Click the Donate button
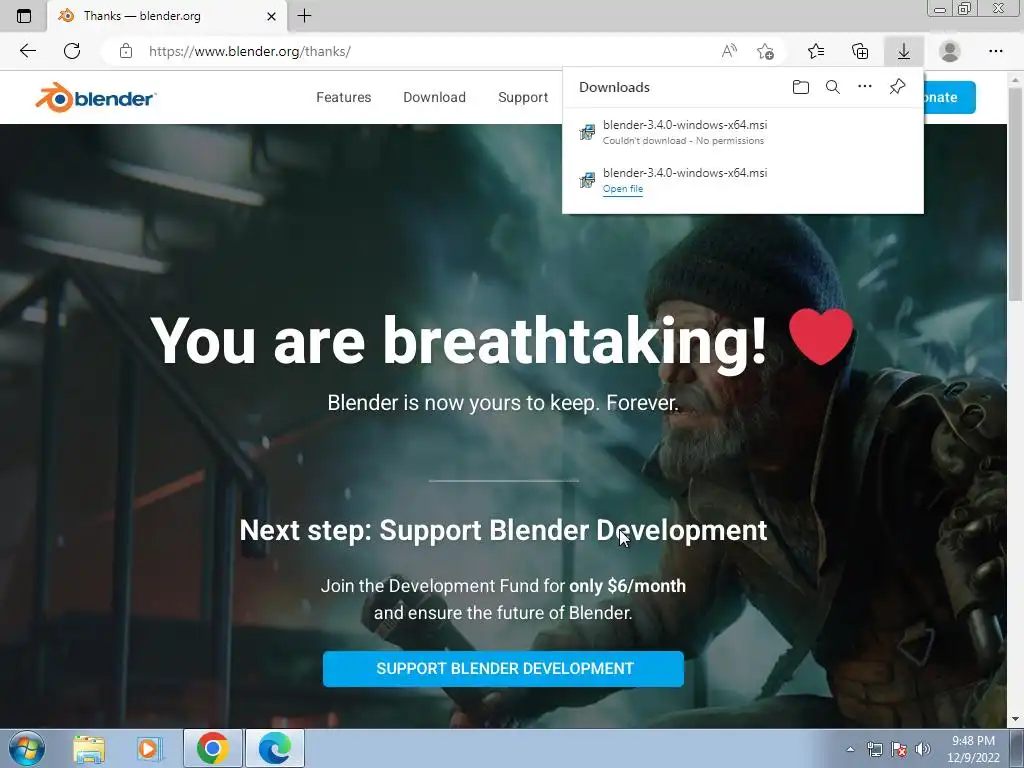 (x=950, y=97)
